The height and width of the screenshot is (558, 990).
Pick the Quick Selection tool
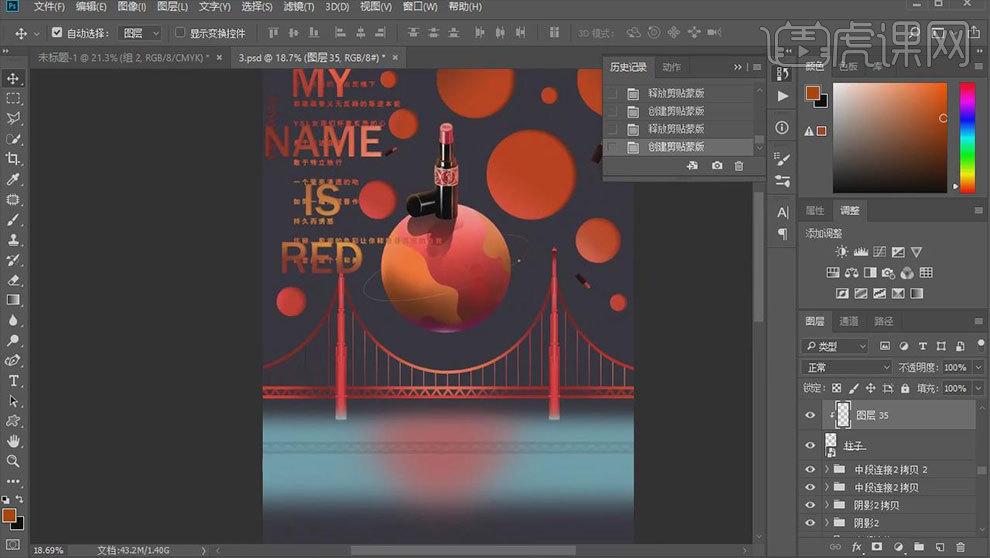[x=13, y=139]
